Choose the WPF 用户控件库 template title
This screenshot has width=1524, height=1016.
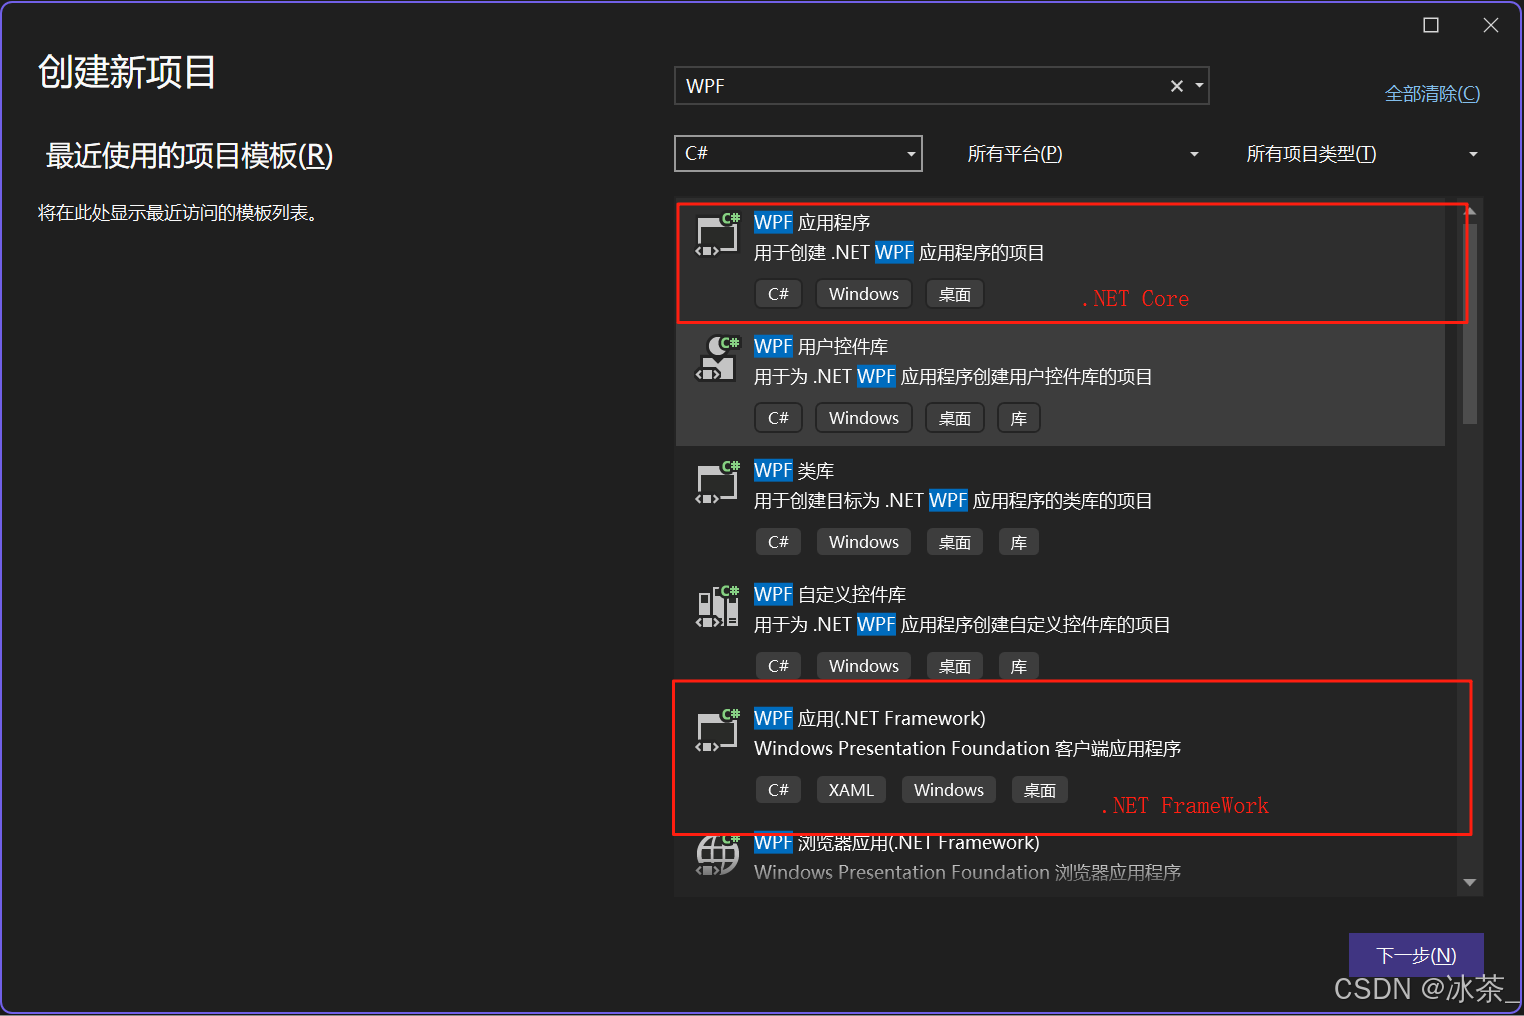tap(821, 346)
